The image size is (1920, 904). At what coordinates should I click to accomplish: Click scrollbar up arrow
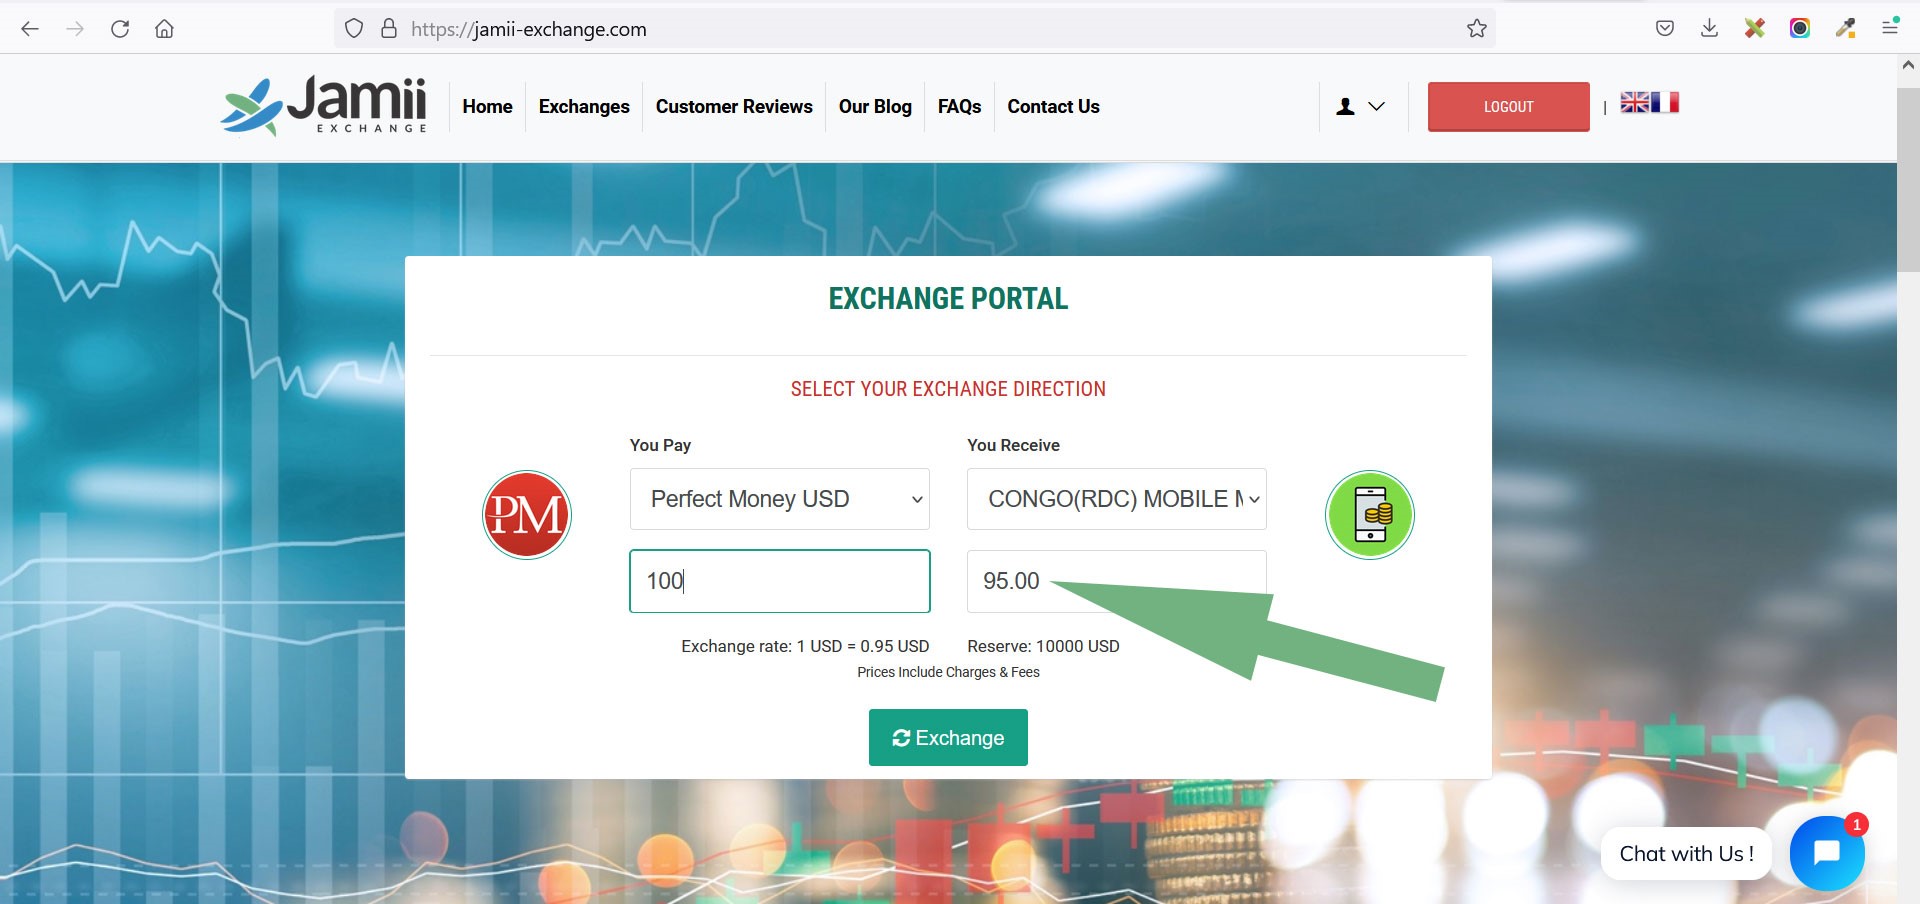pyautogui.click(x=1908, y=65)
